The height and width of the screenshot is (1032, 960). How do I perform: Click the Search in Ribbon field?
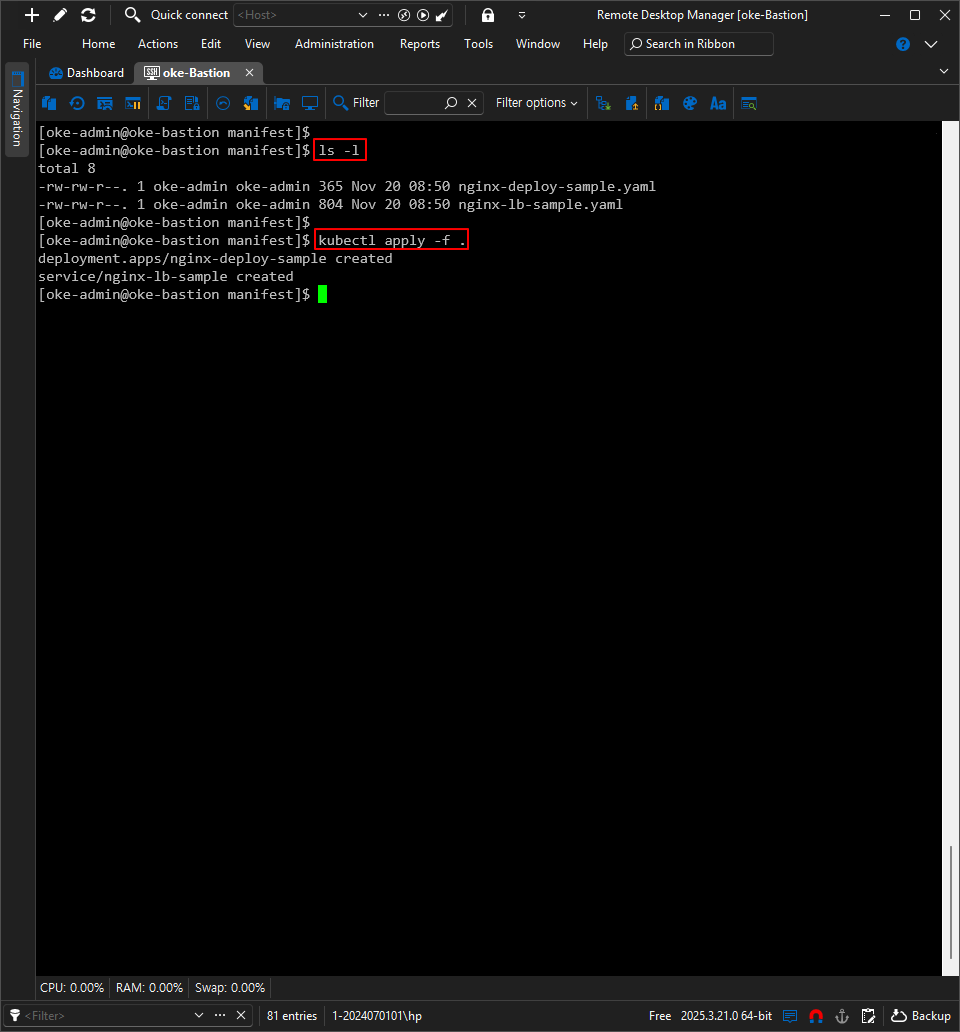[x=698, y=44]
